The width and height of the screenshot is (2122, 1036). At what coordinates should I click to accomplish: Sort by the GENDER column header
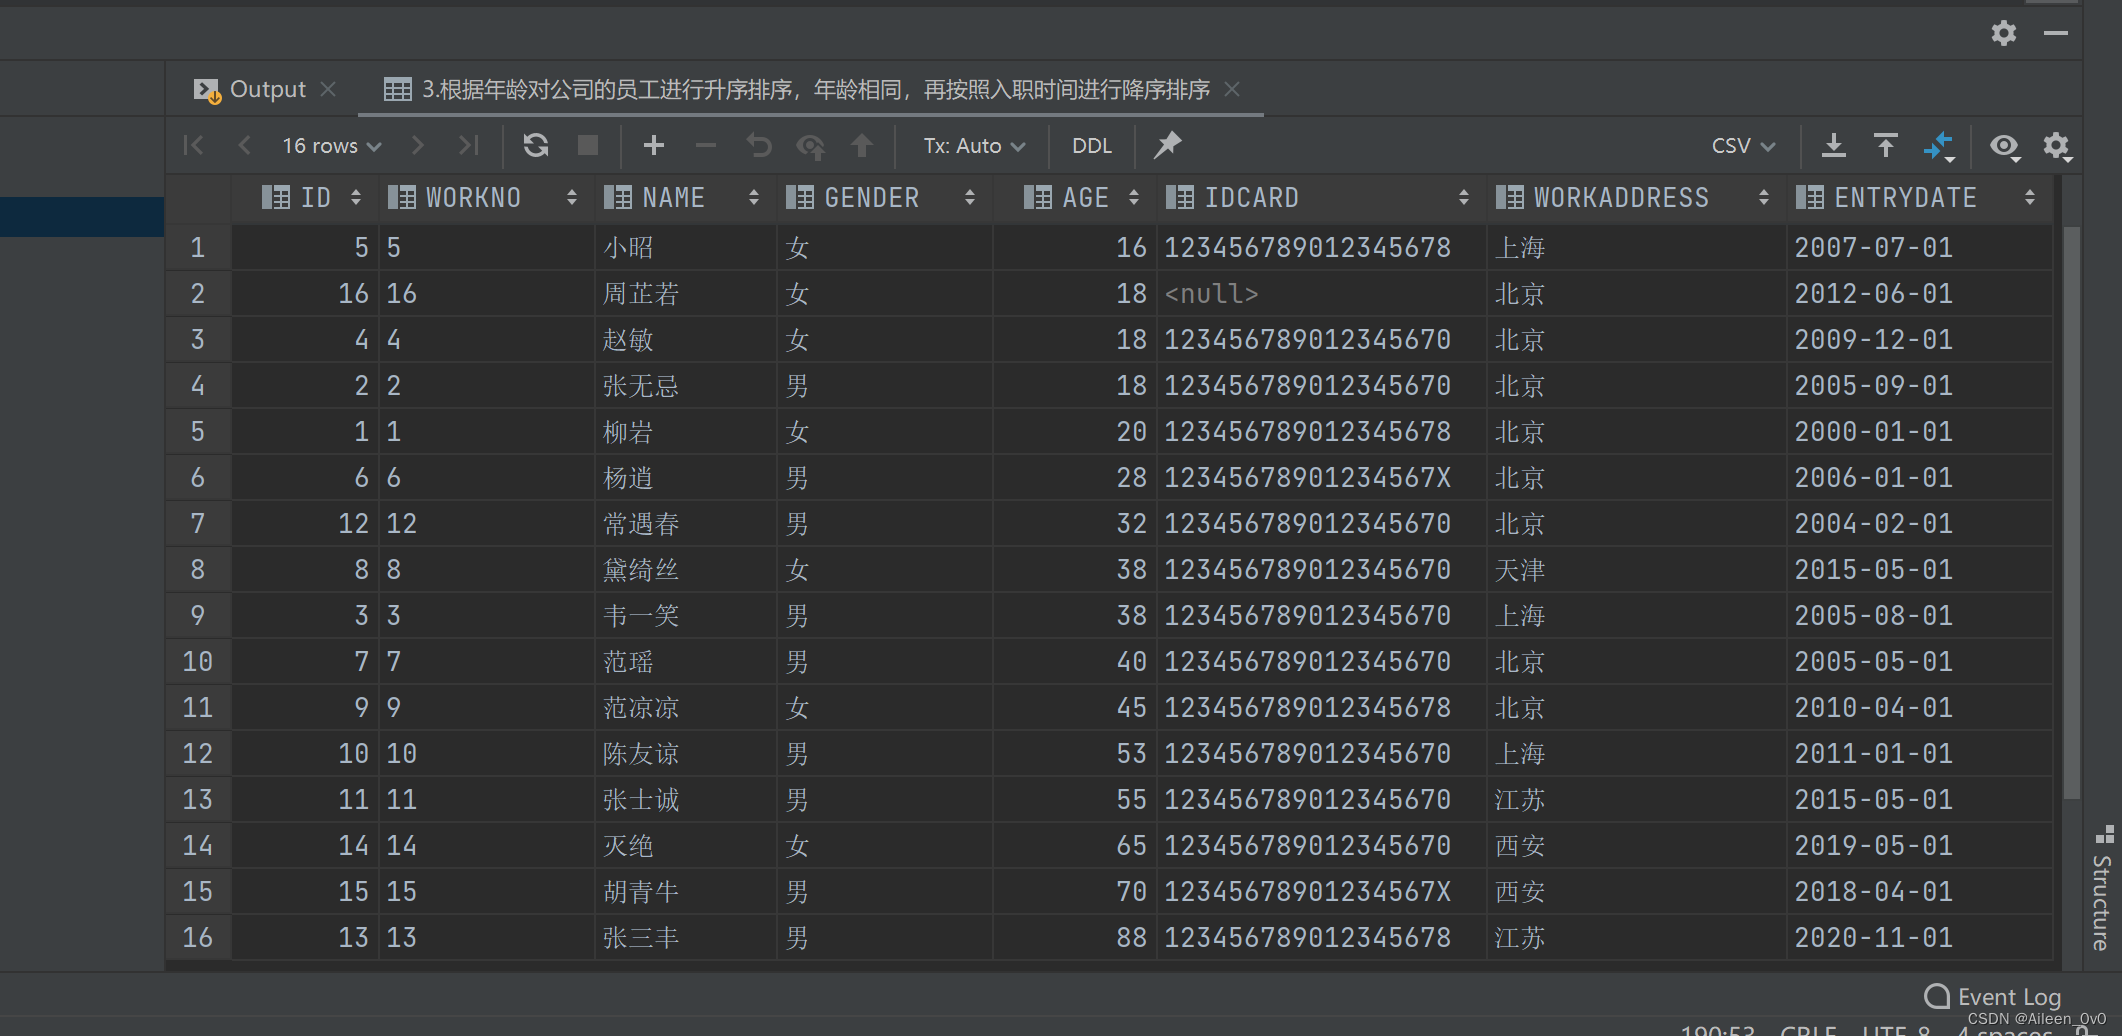point(884,198)
